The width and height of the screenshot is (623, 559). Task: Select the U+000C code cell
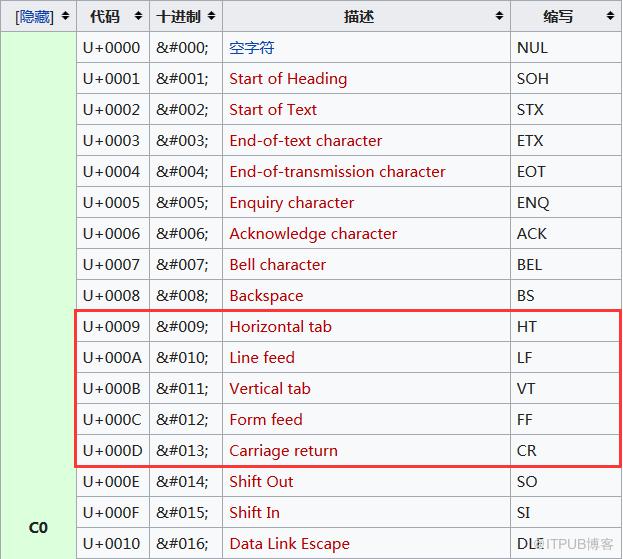pyautogui.click(x=113, y=420)
